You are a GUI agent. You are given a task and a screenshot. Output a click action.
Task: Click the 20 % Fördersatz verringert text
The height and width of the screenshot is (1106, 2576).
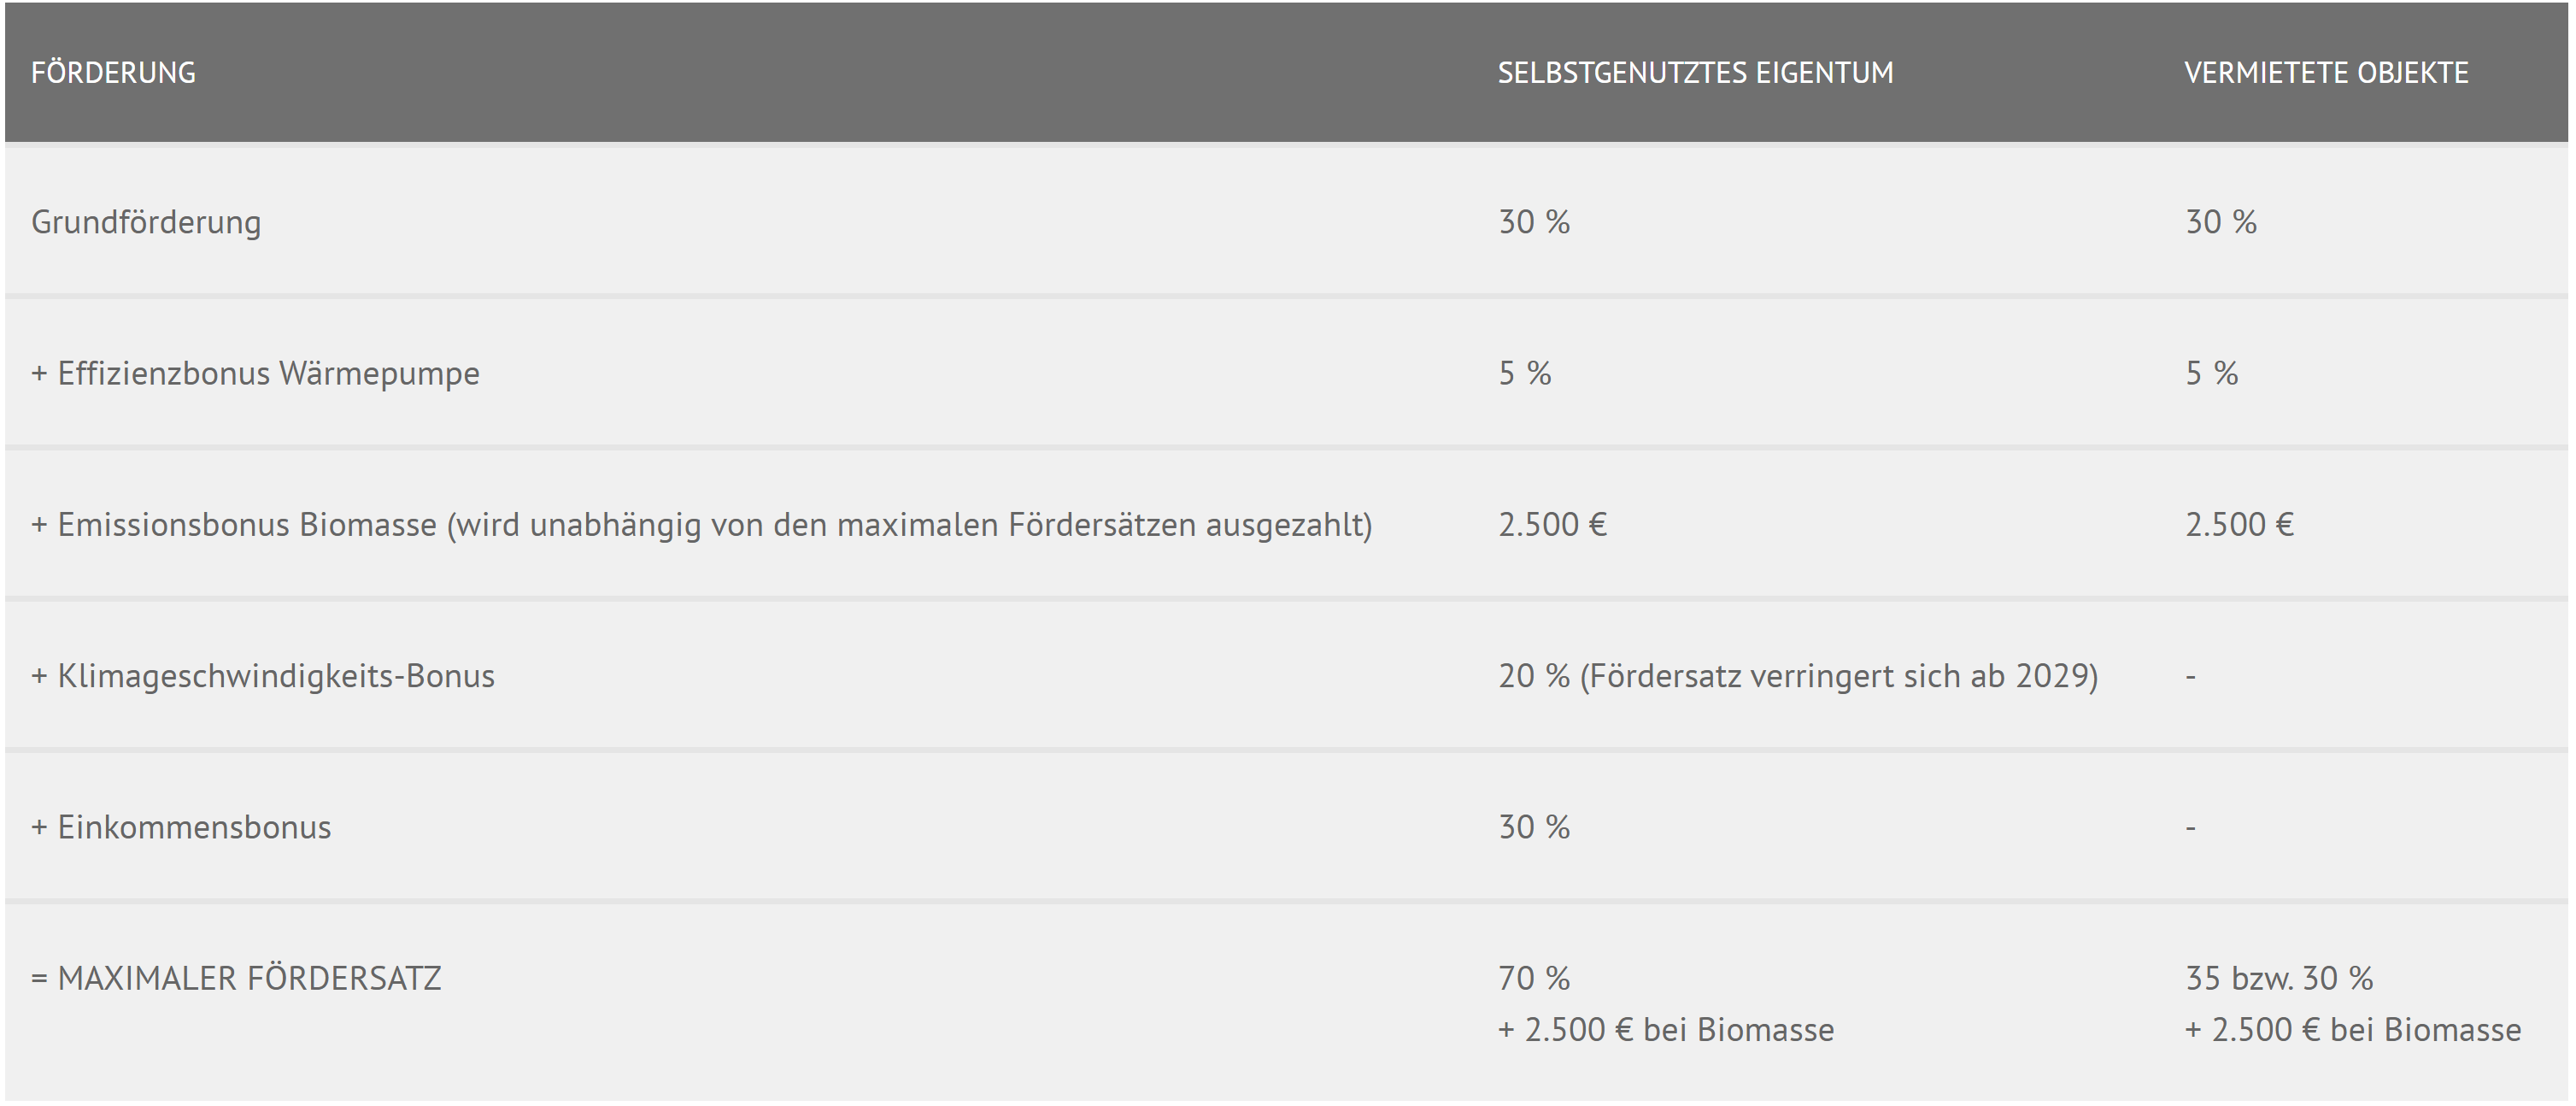[x=1797, y=677]
